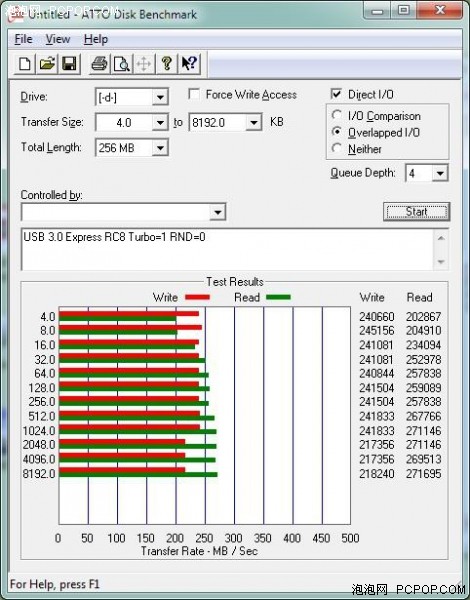Image resolution: width=470 pixels, height=600 pixels.
Task: Click the New document toolbar icon
Action: [x=25, y=64]
